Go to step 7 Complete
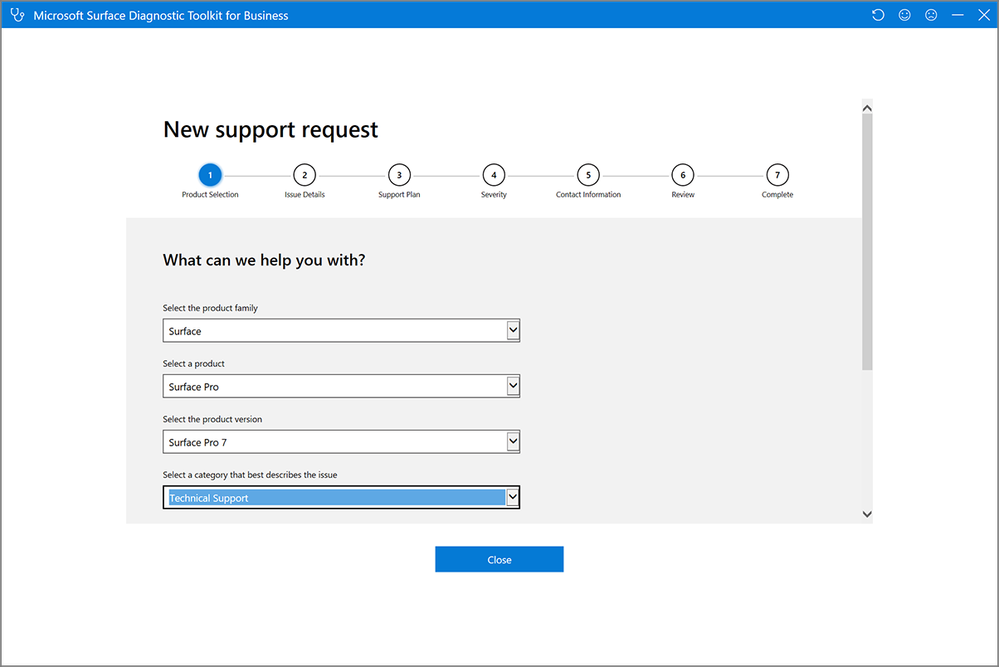Screen dimensions: 999x667 777,175
